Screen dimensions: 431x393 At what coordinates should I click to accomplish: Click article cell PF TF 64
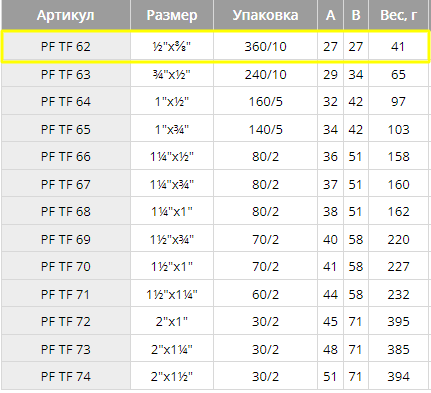(x=66, y=101)
